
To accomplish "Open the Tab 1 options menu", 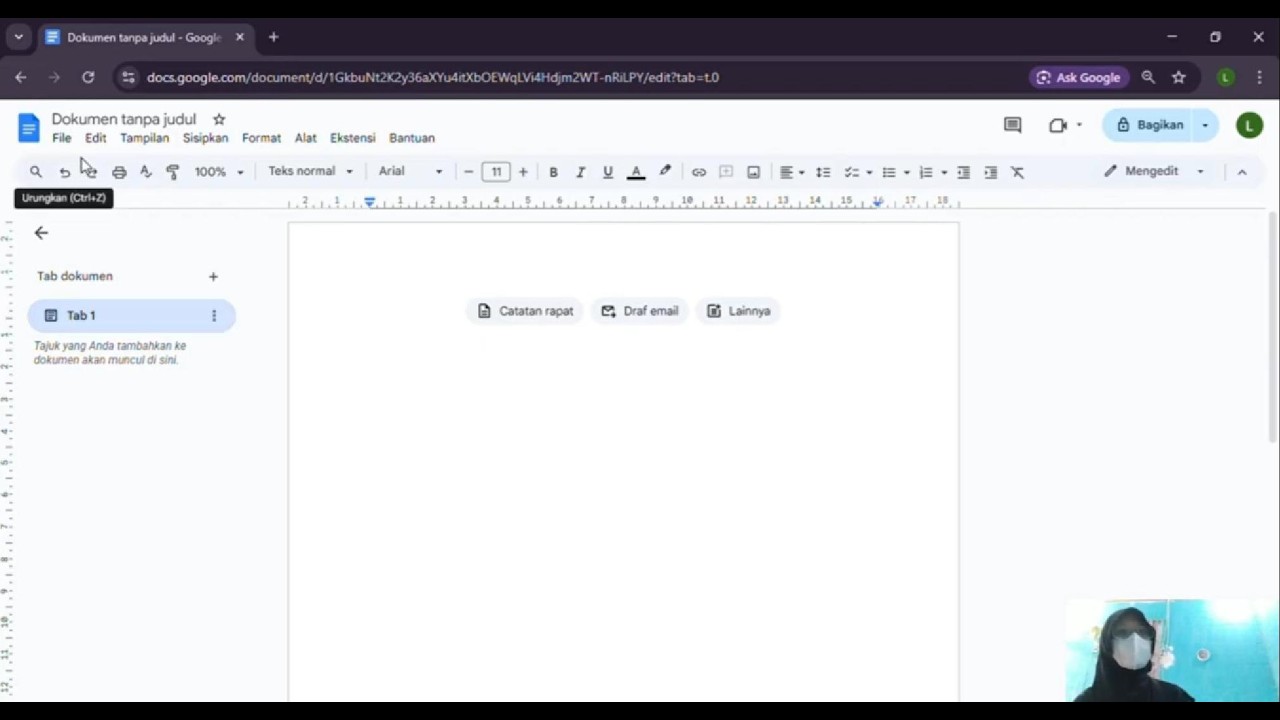I will point(213,315).
